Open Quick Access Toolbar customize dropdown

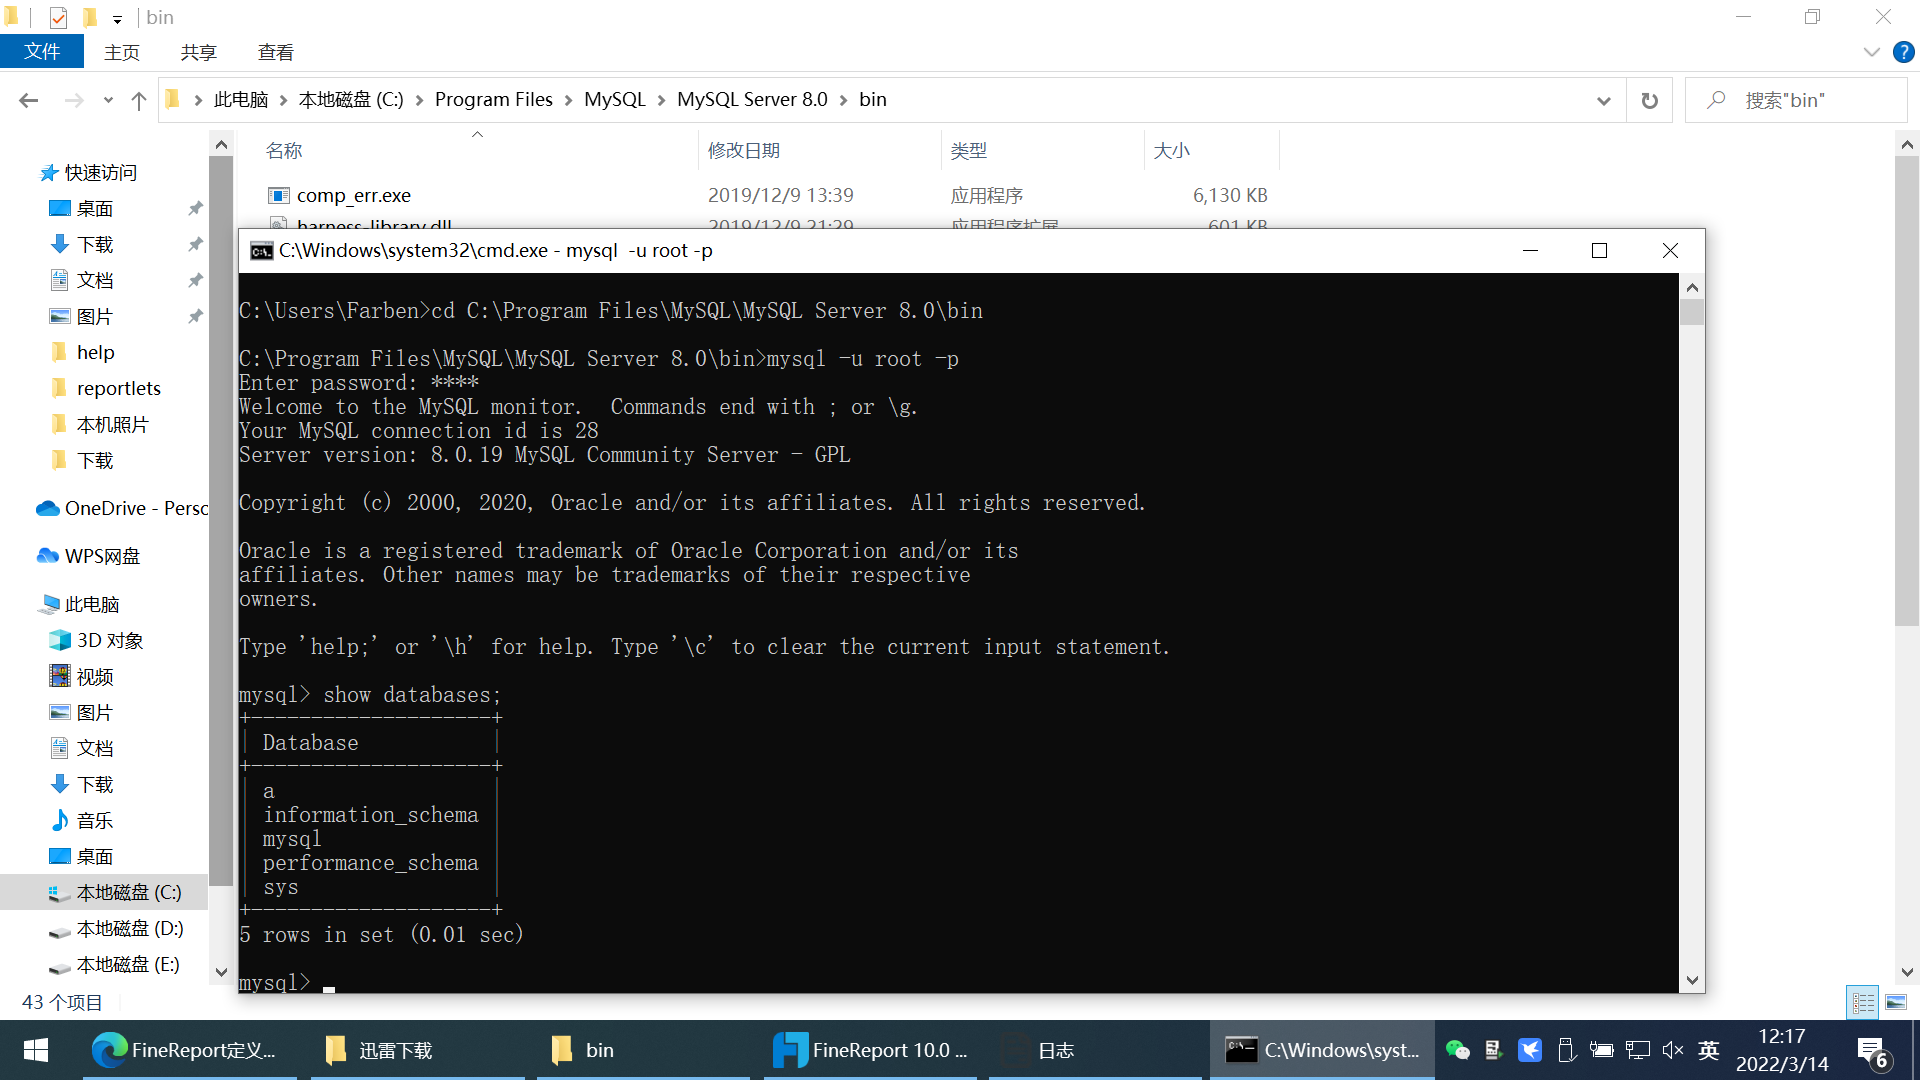[x=117, y=18]
